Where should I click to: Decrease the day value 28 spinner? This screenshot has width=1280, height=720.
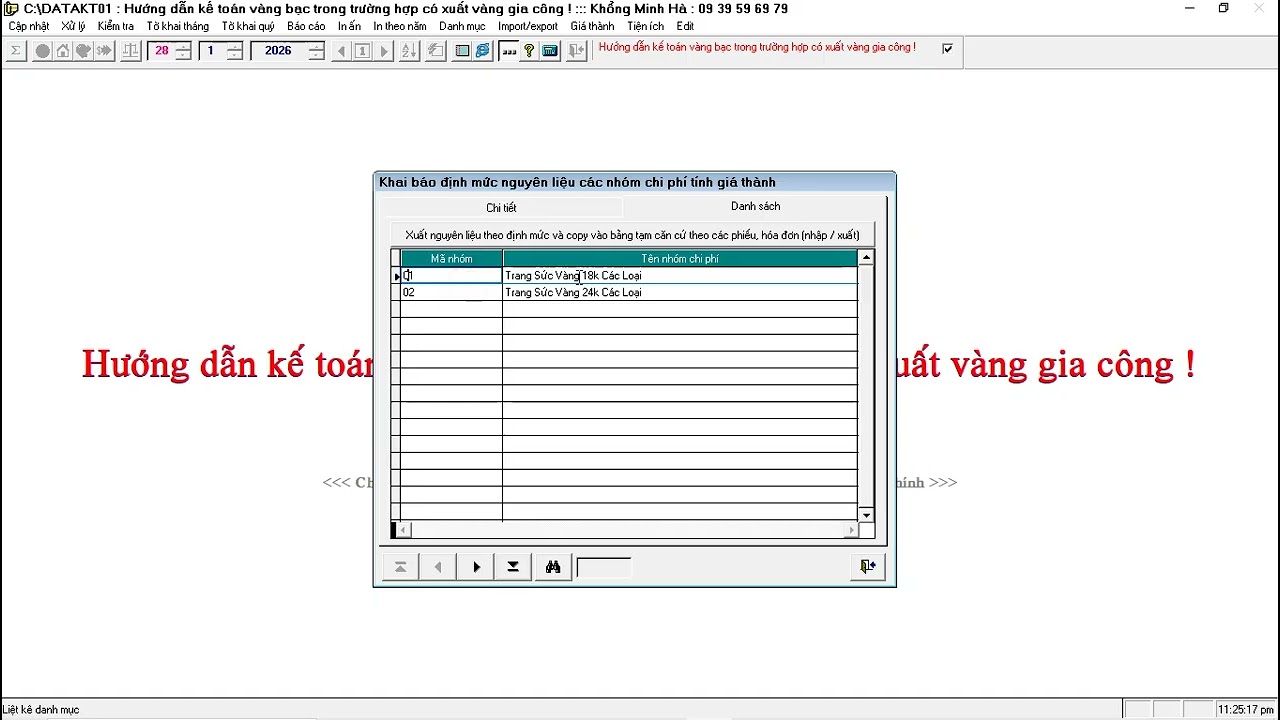(x=183, y=55)
